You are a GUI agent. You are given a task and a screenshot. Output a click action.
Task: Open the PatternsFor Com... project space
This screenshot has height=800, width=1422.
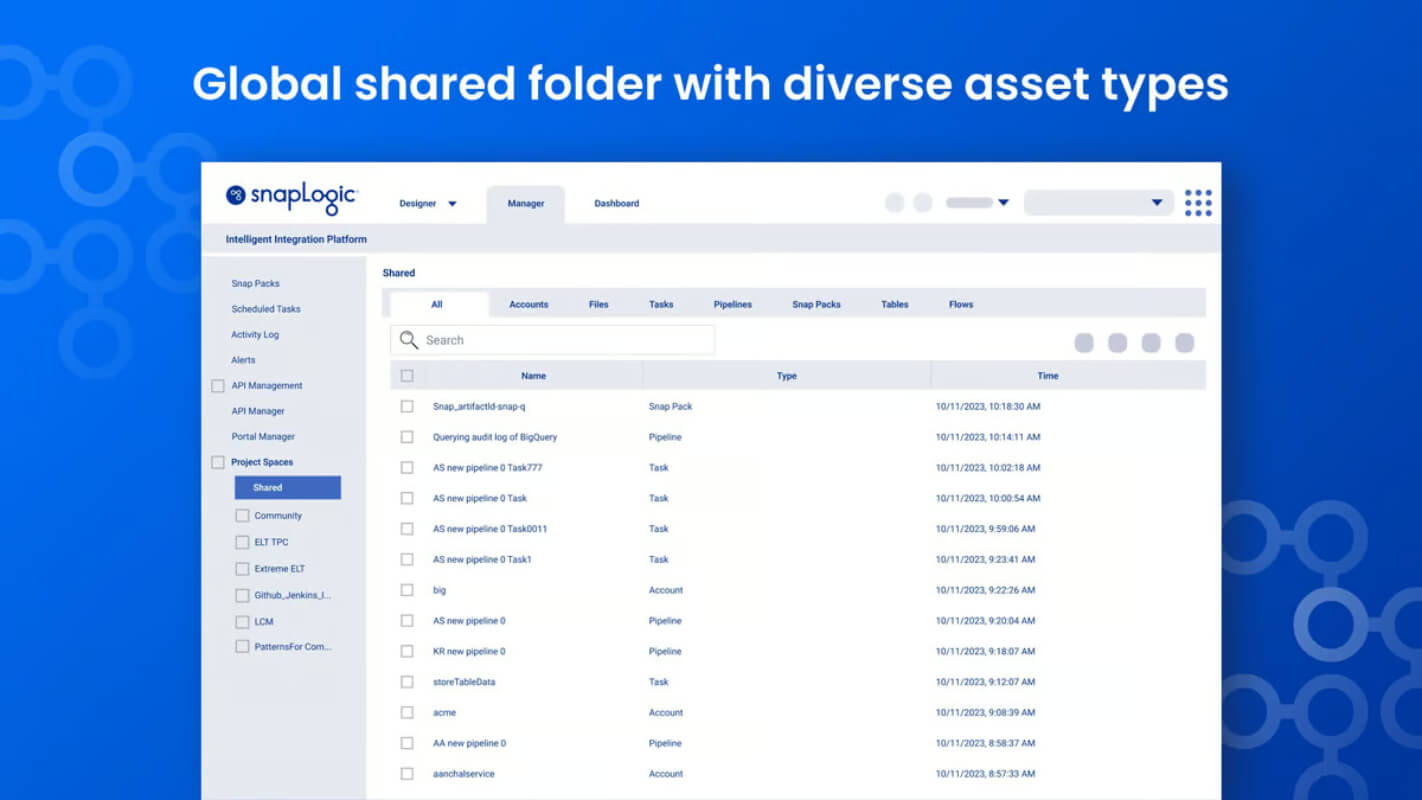tap(293, 647)
